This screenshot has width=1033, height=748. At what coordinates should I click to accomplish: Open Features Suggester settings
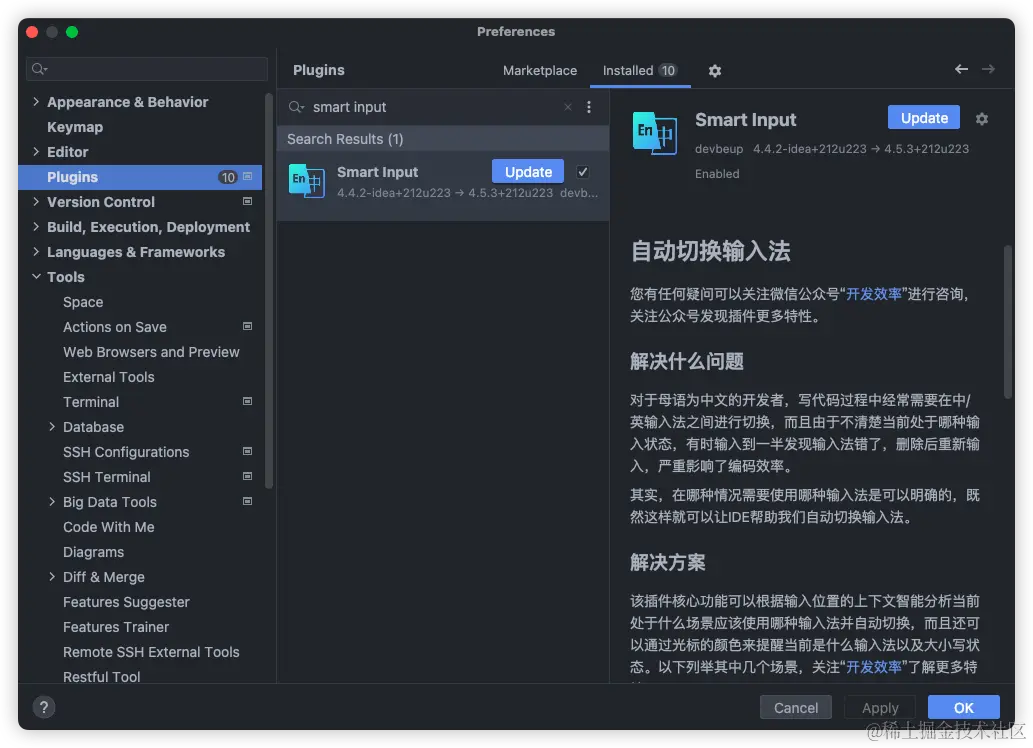pos(126,602)
